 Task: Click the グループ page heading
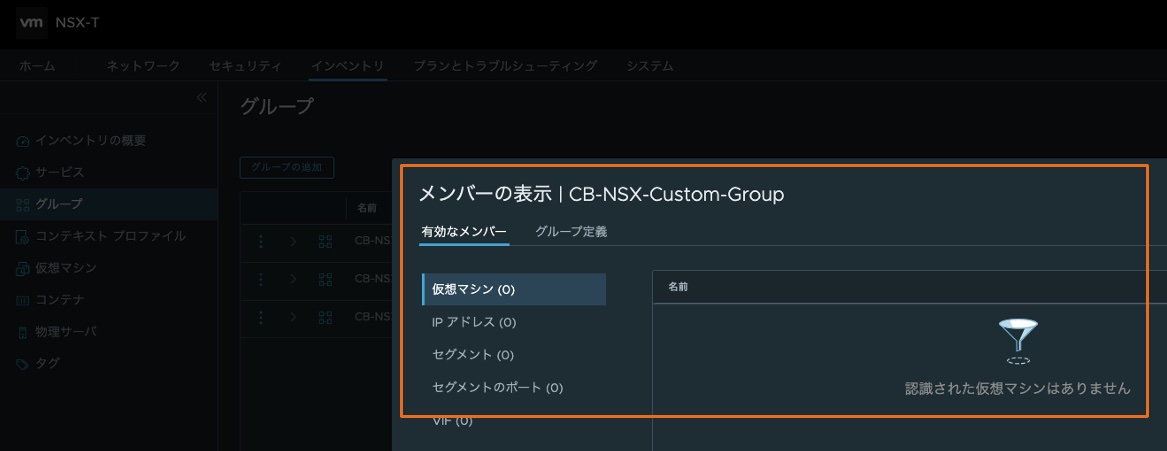click(277, 106)
